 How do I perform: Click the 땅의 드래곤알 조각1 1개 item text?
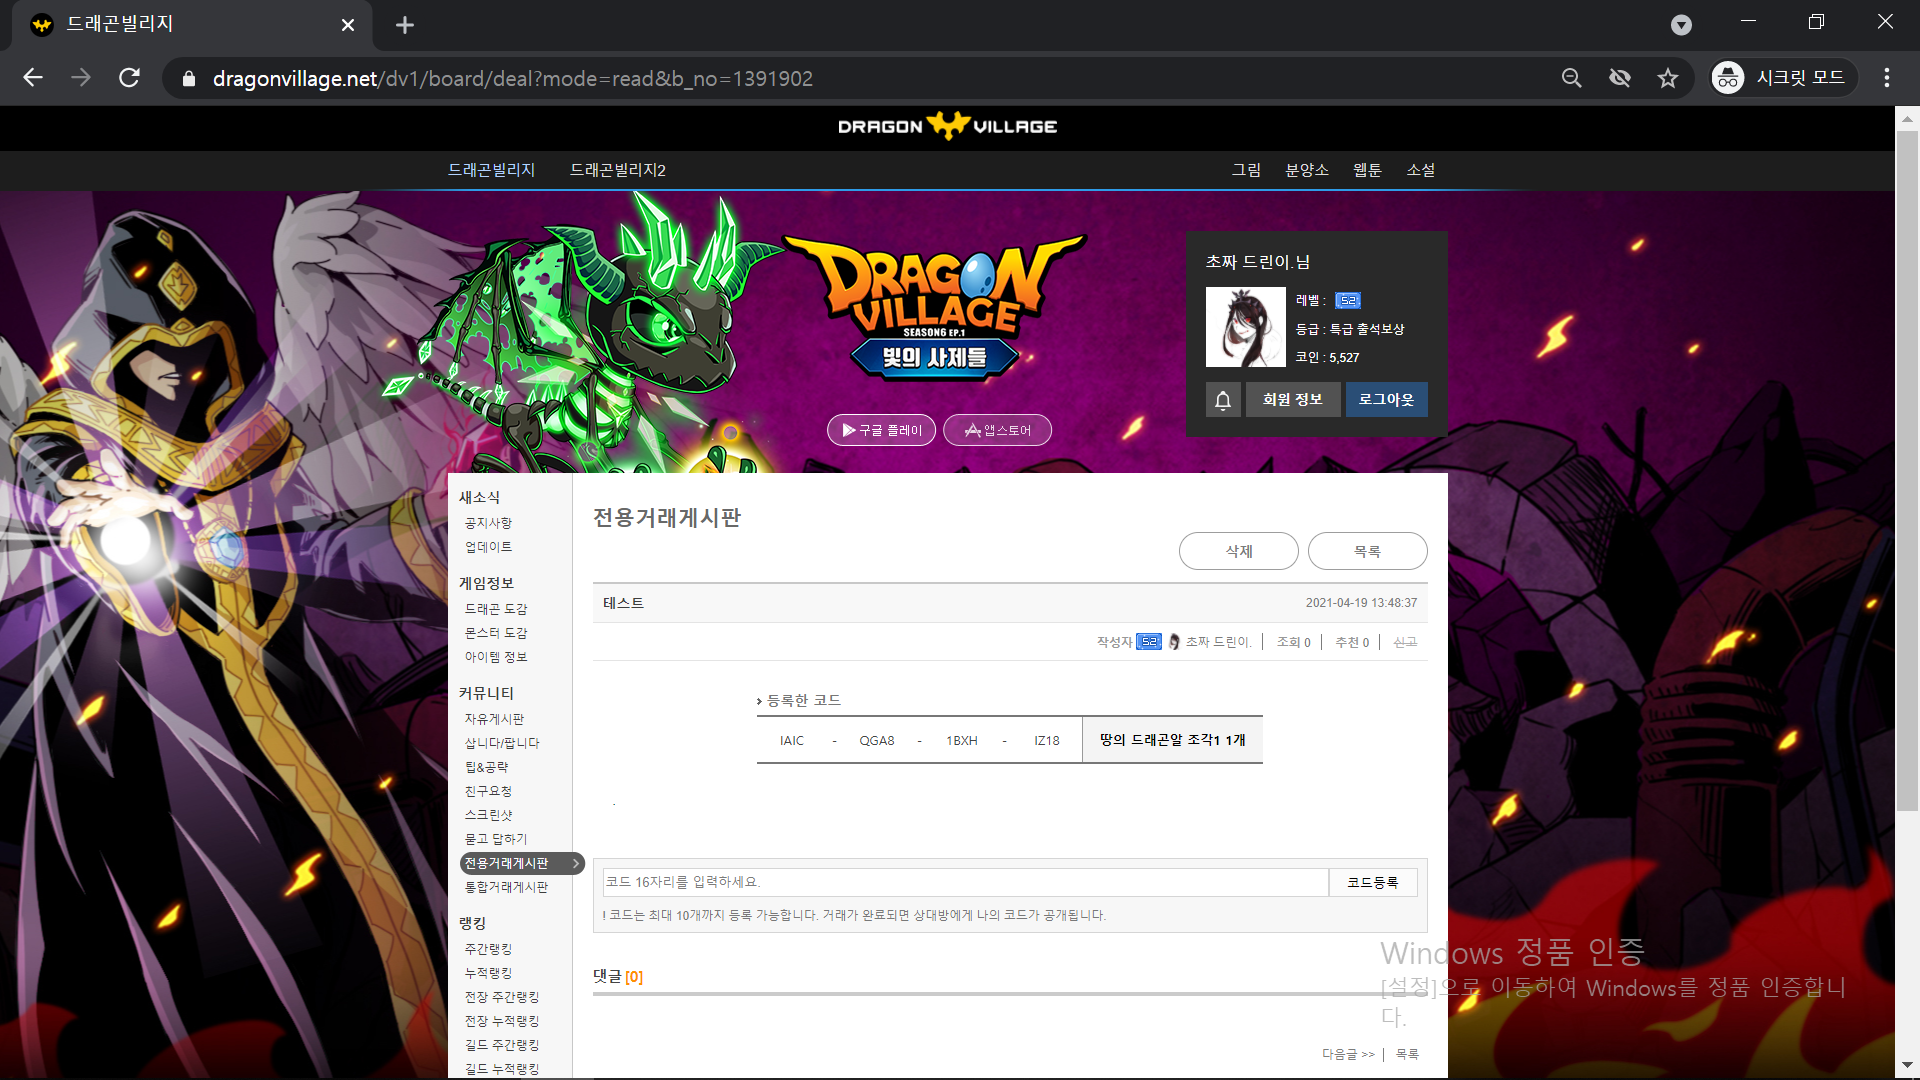1172,740
